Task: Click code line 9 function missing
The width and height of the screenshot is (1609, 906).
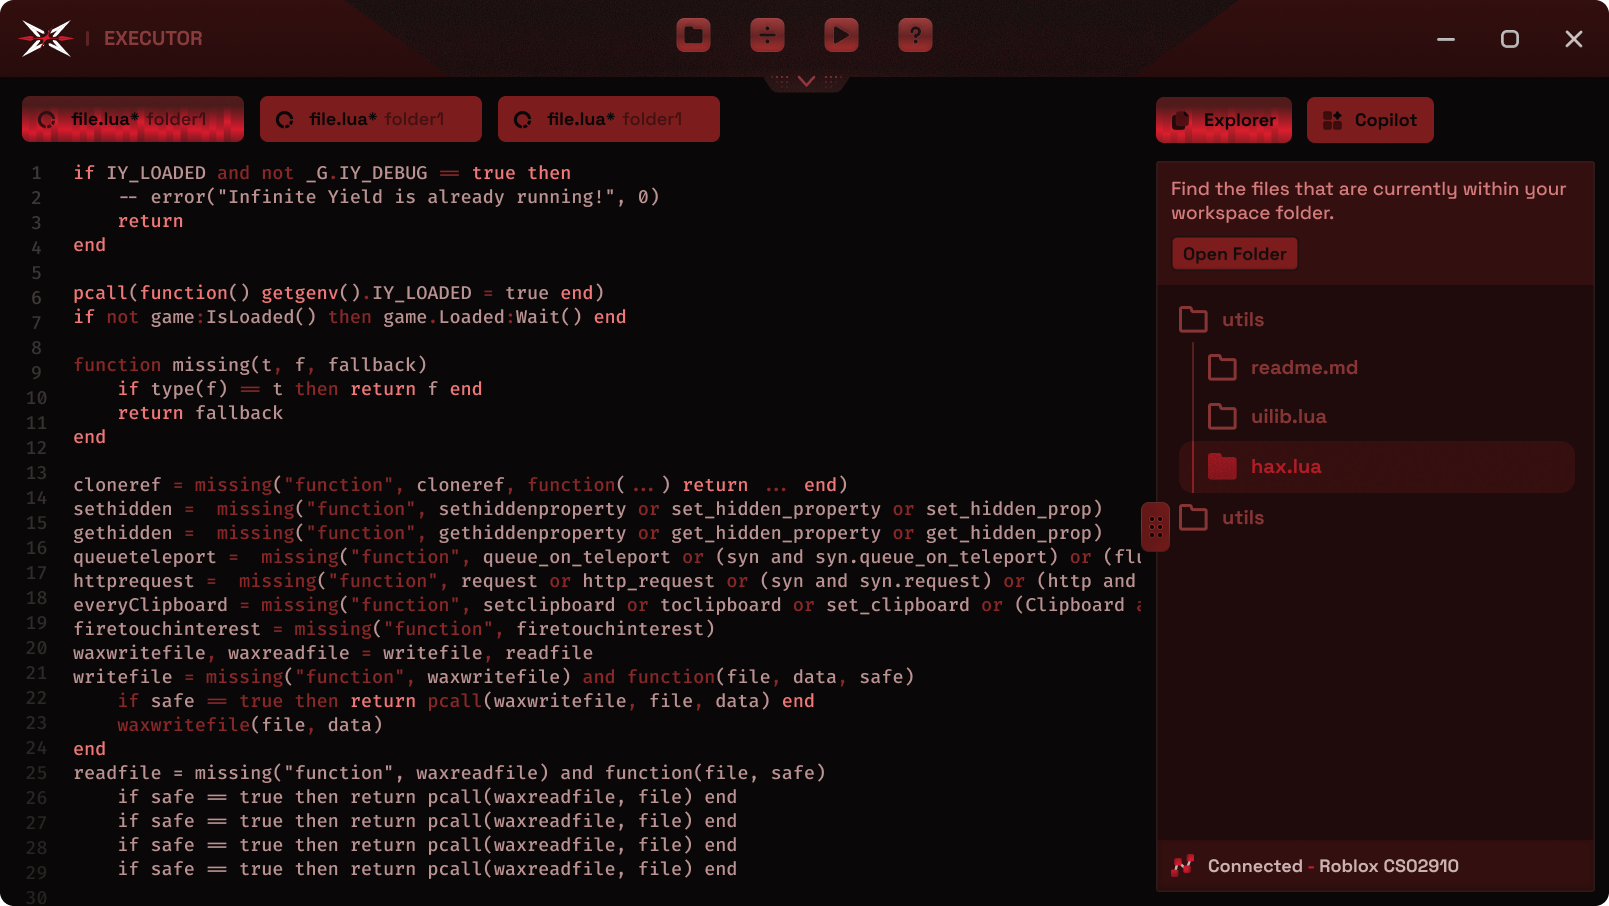Action: tap(250, 365)
